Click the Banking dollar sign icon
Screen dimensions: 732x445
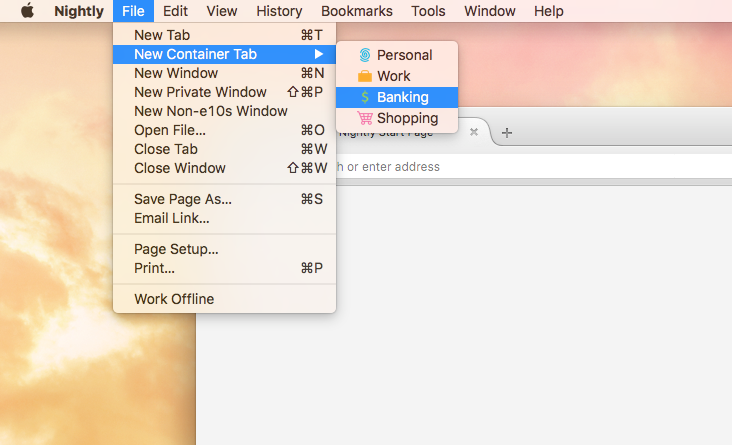tap(365, 97)
